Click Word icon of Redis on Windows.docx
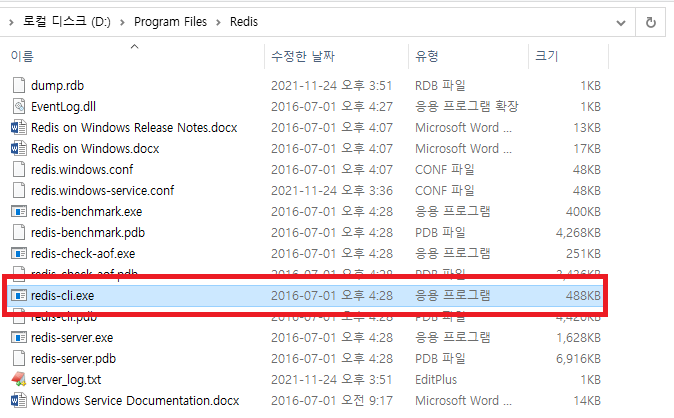 tap(18, 148)
